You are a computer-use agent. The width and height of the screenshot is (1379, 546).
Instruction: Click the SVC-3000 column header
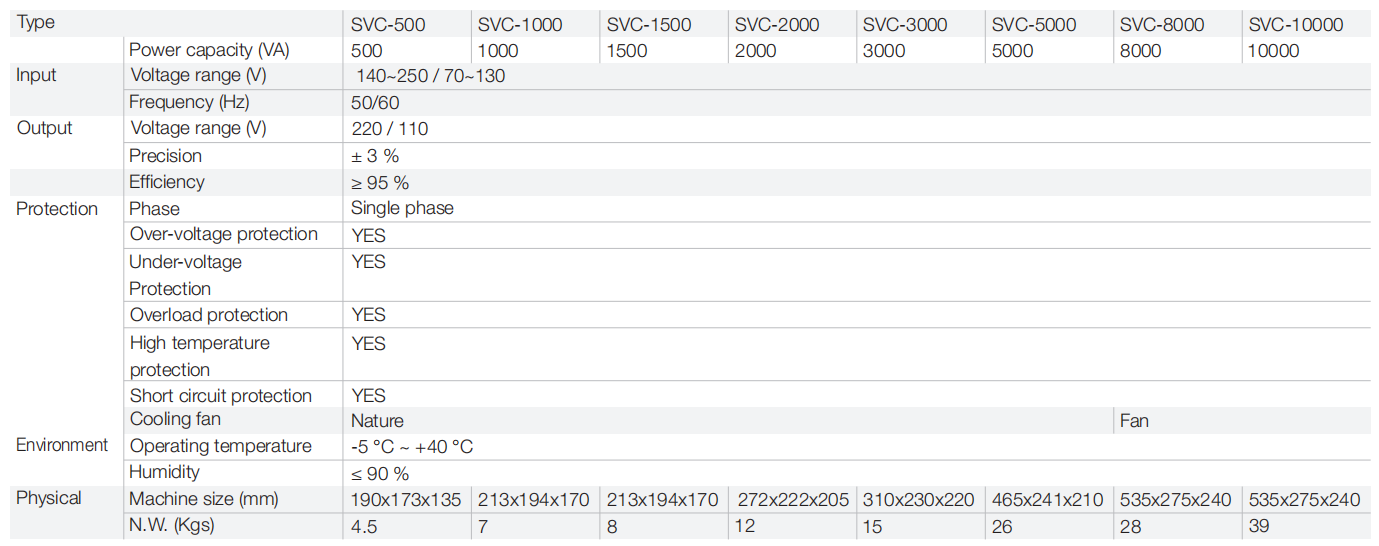[905, 24]
